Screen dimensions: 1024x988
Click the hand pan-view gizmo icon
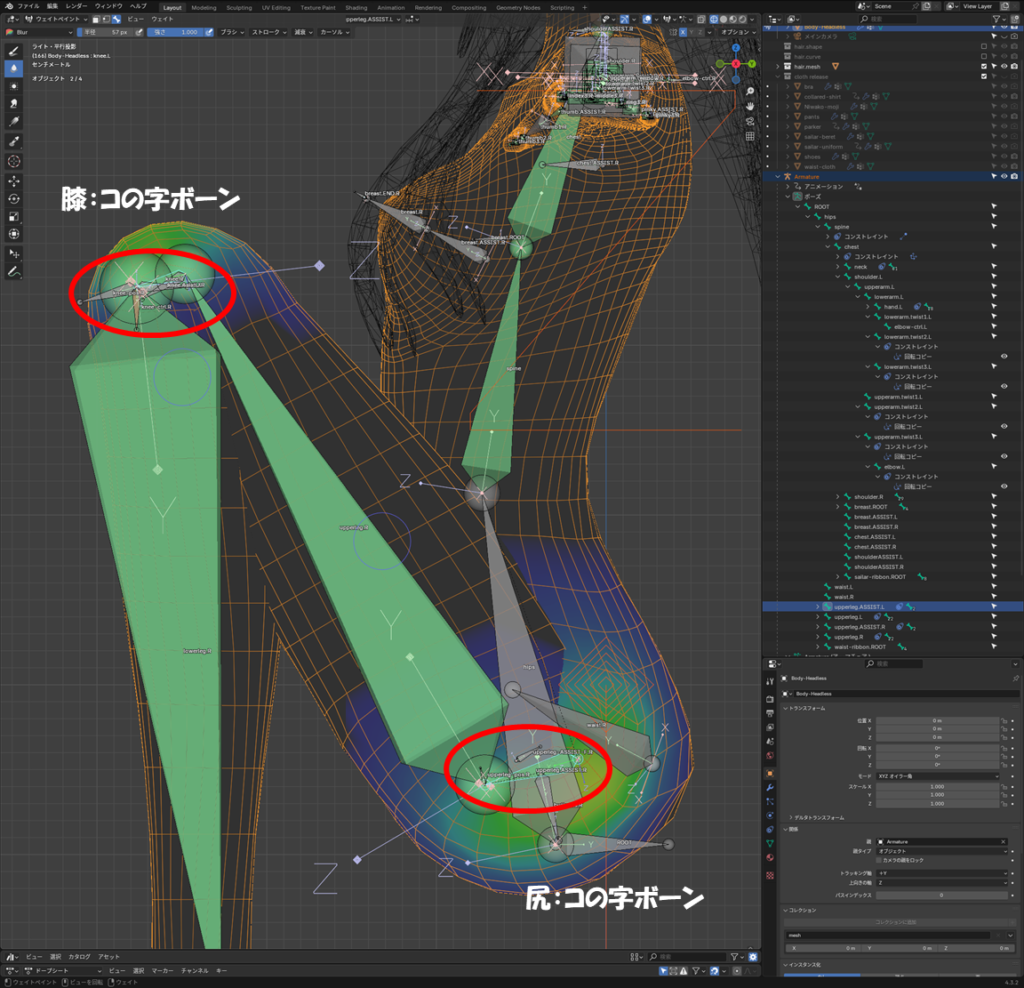(750, 105)
